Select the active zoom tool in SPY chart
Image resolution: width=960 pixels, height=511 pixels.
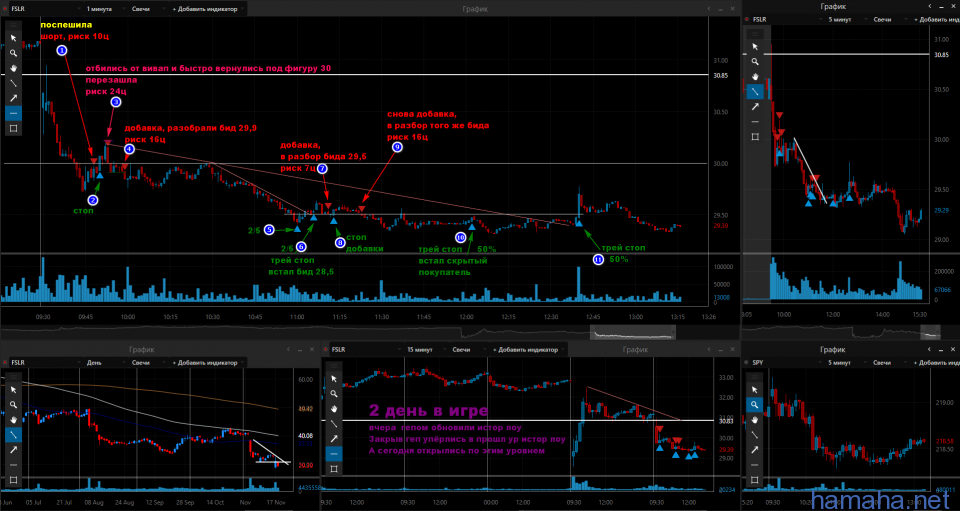click(x=754, y=405)
